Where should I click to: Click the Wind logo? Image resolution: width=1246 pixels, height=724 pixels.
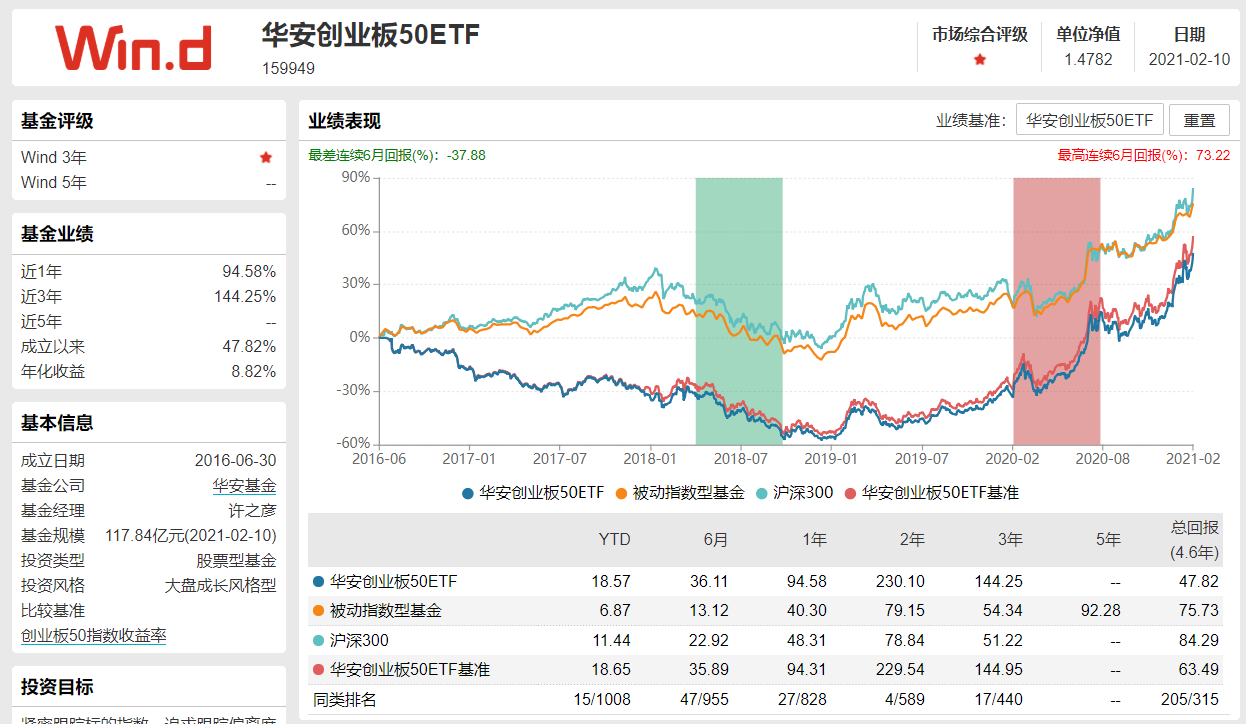134,47
